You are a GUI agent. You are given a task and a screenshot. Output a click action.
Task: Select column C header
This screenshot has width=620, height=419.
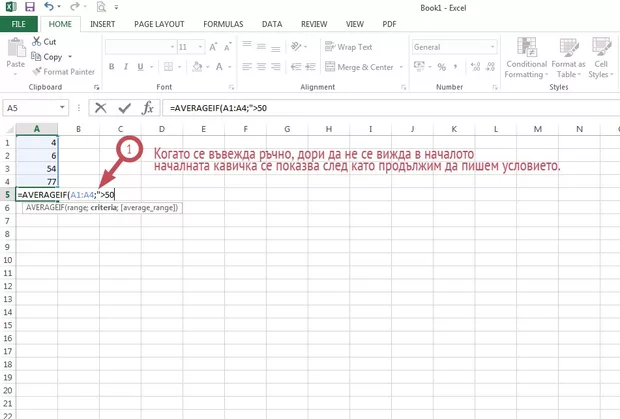[120, 129]
